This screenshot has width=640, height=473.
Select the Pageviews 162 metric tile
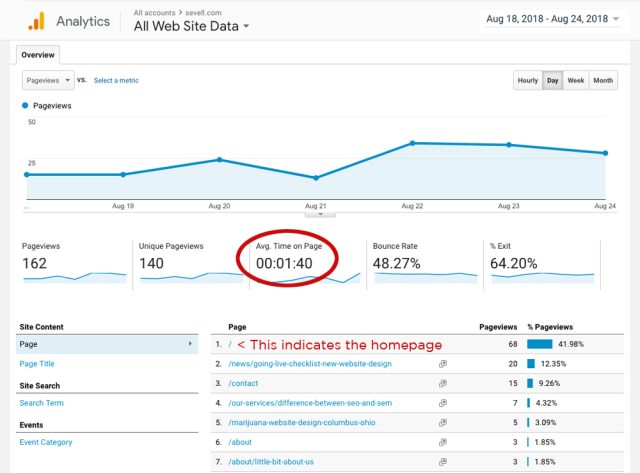74,263
